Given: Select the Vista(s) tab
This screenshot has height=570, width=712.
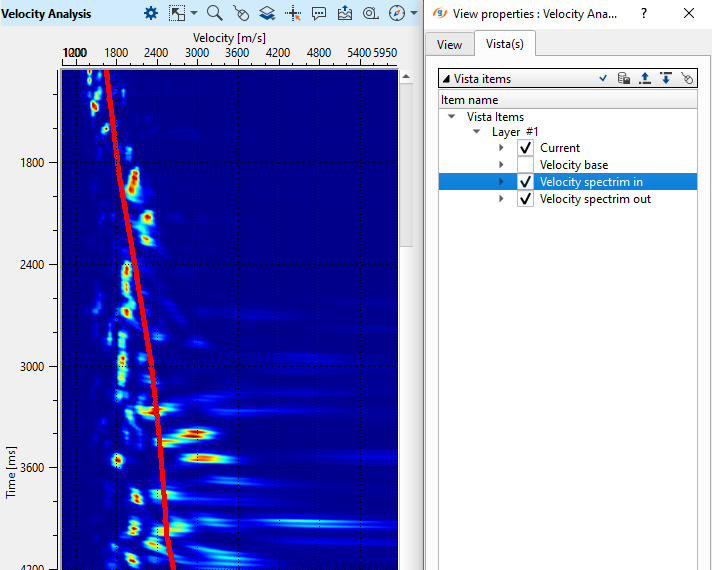Looking at the screenshot, I should 505,44.
